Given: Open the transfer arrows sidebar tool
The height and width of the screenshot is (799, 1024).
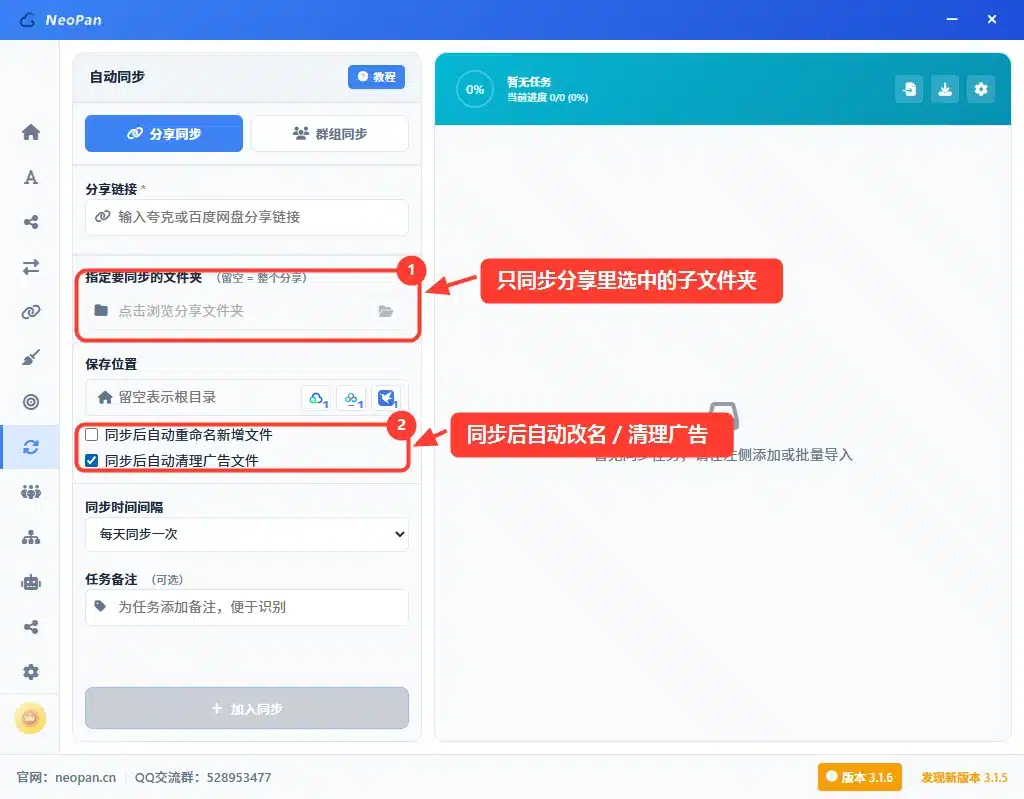Looking at the screenshot, I should point(31,267).
